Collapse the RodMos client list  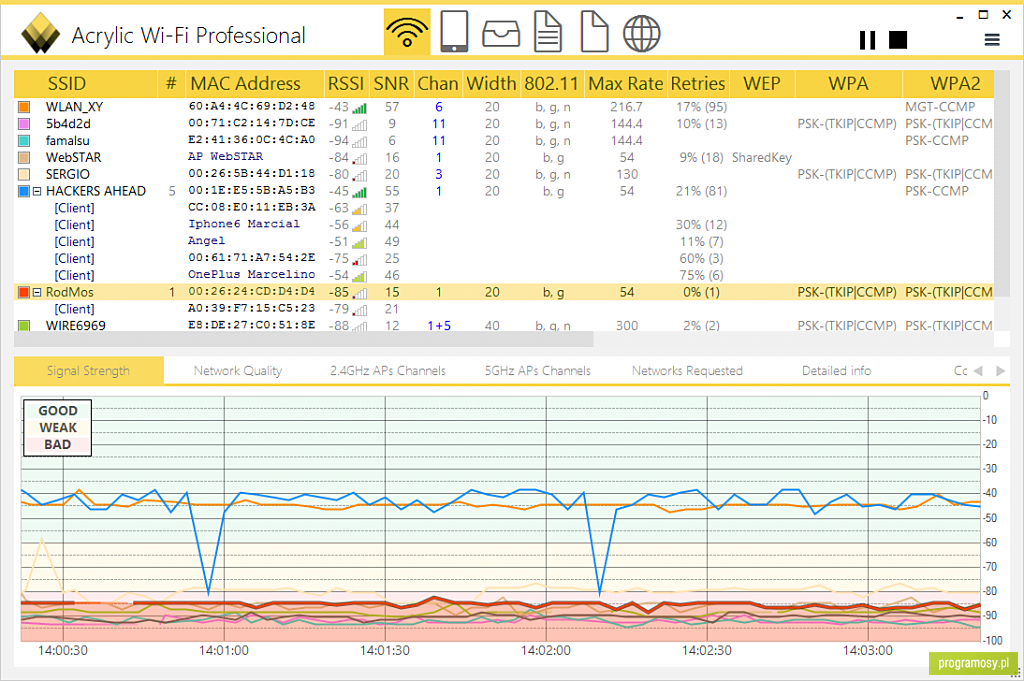37,293
